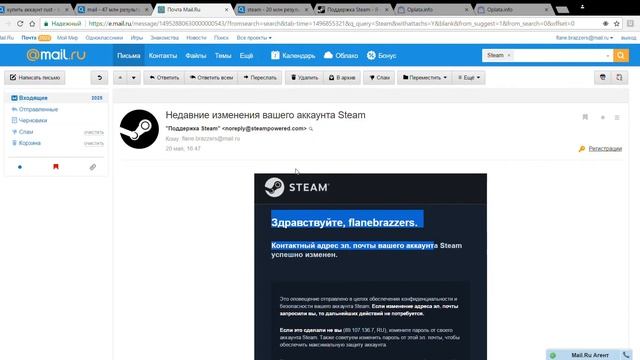
Task: Click the orange search button
Action: (621, 55)
